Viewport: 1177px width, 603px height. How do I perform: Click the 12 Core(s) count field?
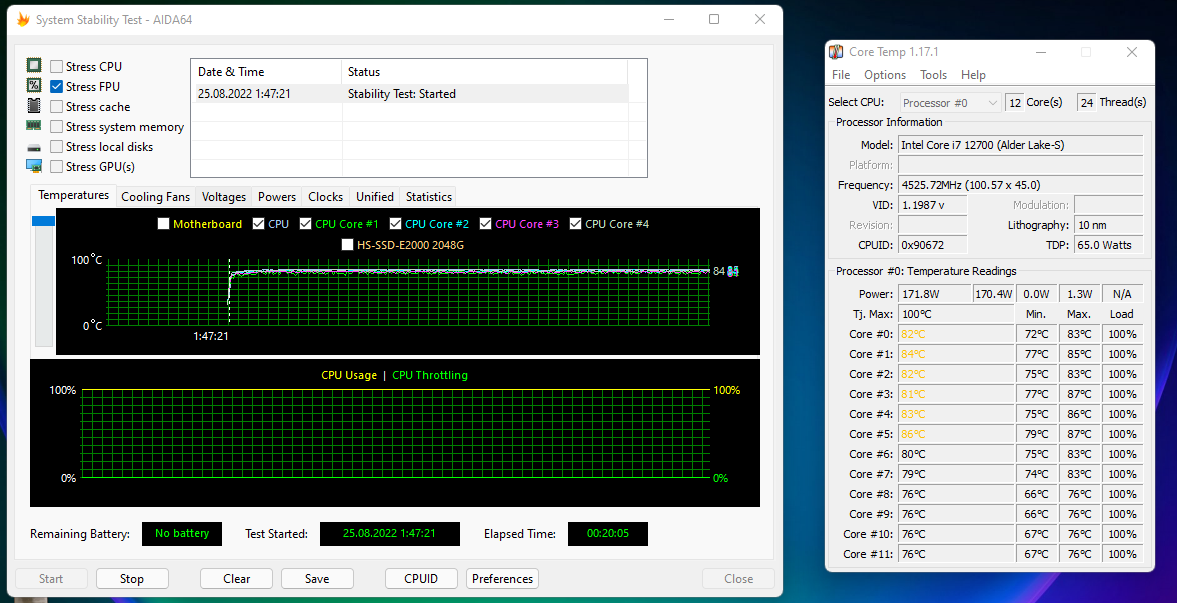pyautogui.click(x=1014, y=103)
